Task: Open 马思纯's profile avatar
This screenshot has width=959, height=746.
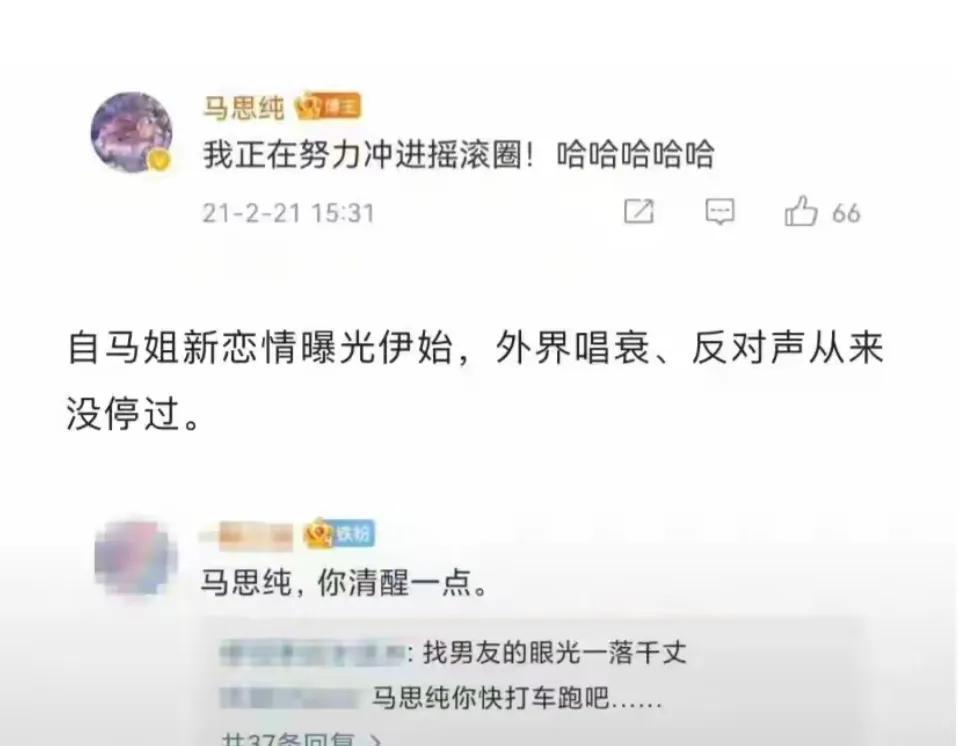Action: tap(131, 131)
